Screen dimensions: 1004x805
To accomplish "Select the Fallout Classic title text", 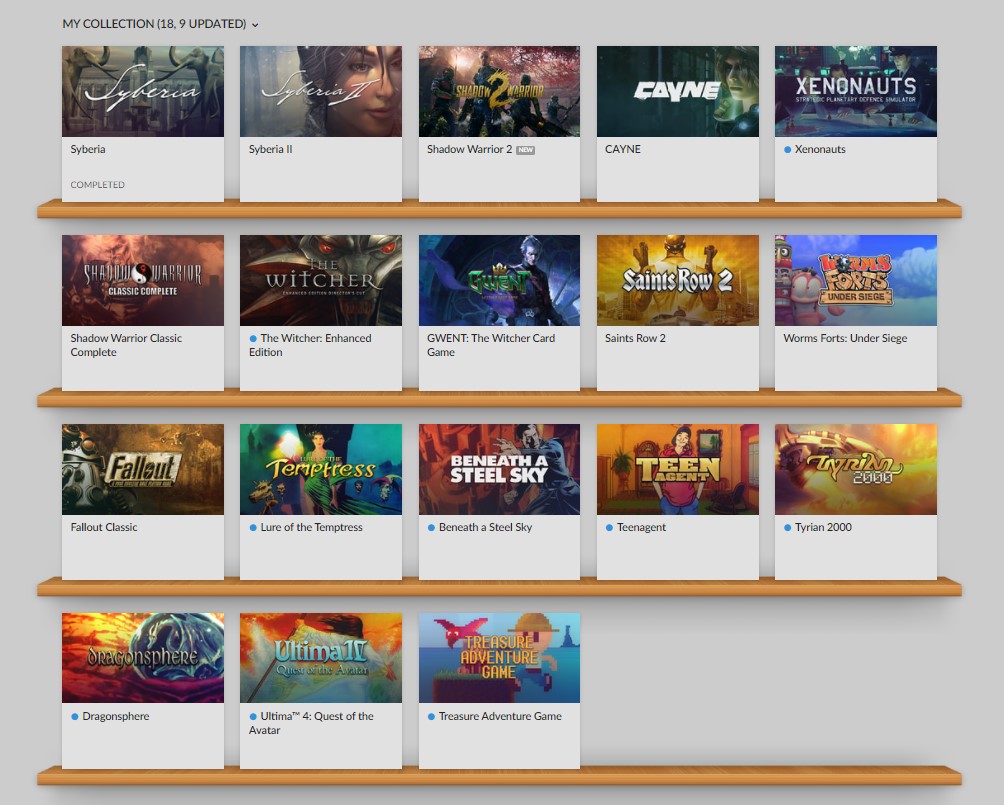I will click(104, 527).
